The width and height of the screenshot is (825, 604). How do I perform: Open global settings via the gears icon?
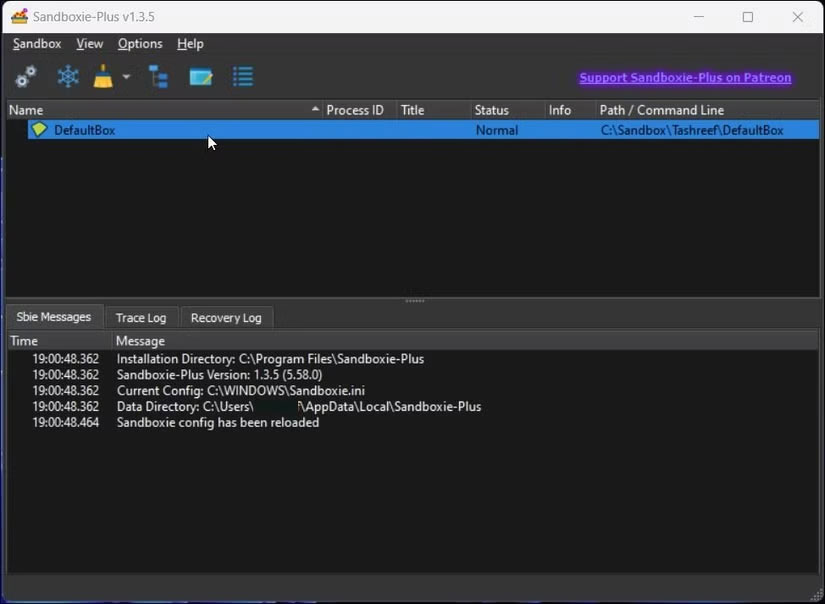[x=25, y=76]
